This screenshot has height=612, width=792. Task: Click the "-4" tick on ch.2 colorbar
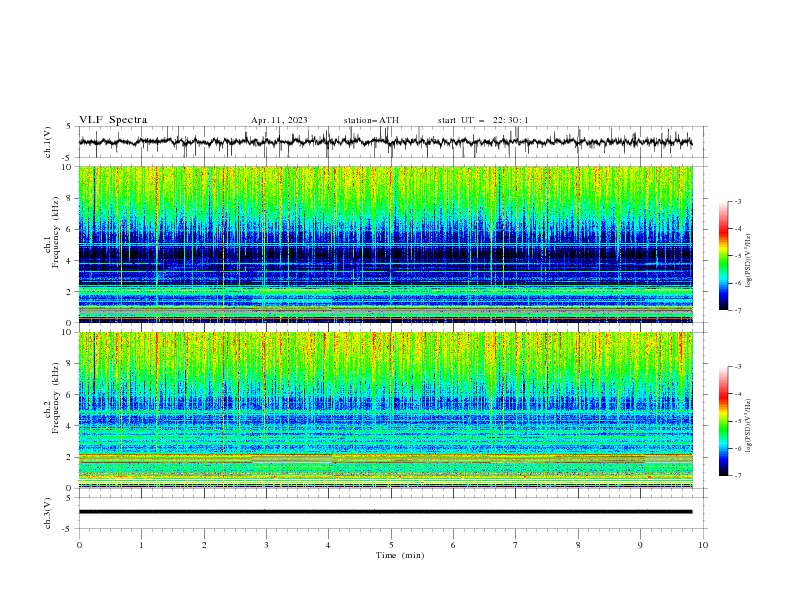click(x=737, y=394)
